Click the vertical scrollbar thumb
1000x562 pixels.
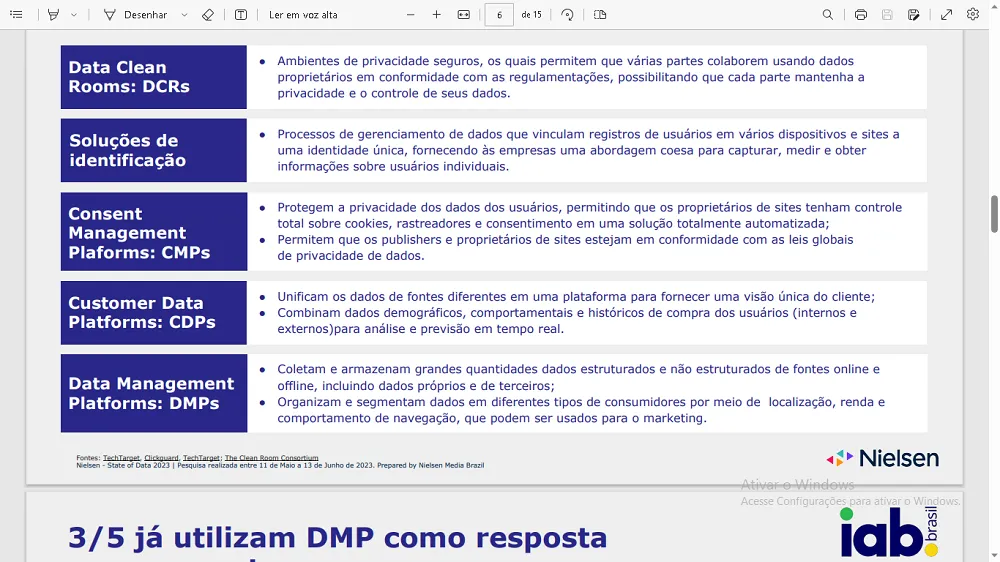click(x=994, y=214)
